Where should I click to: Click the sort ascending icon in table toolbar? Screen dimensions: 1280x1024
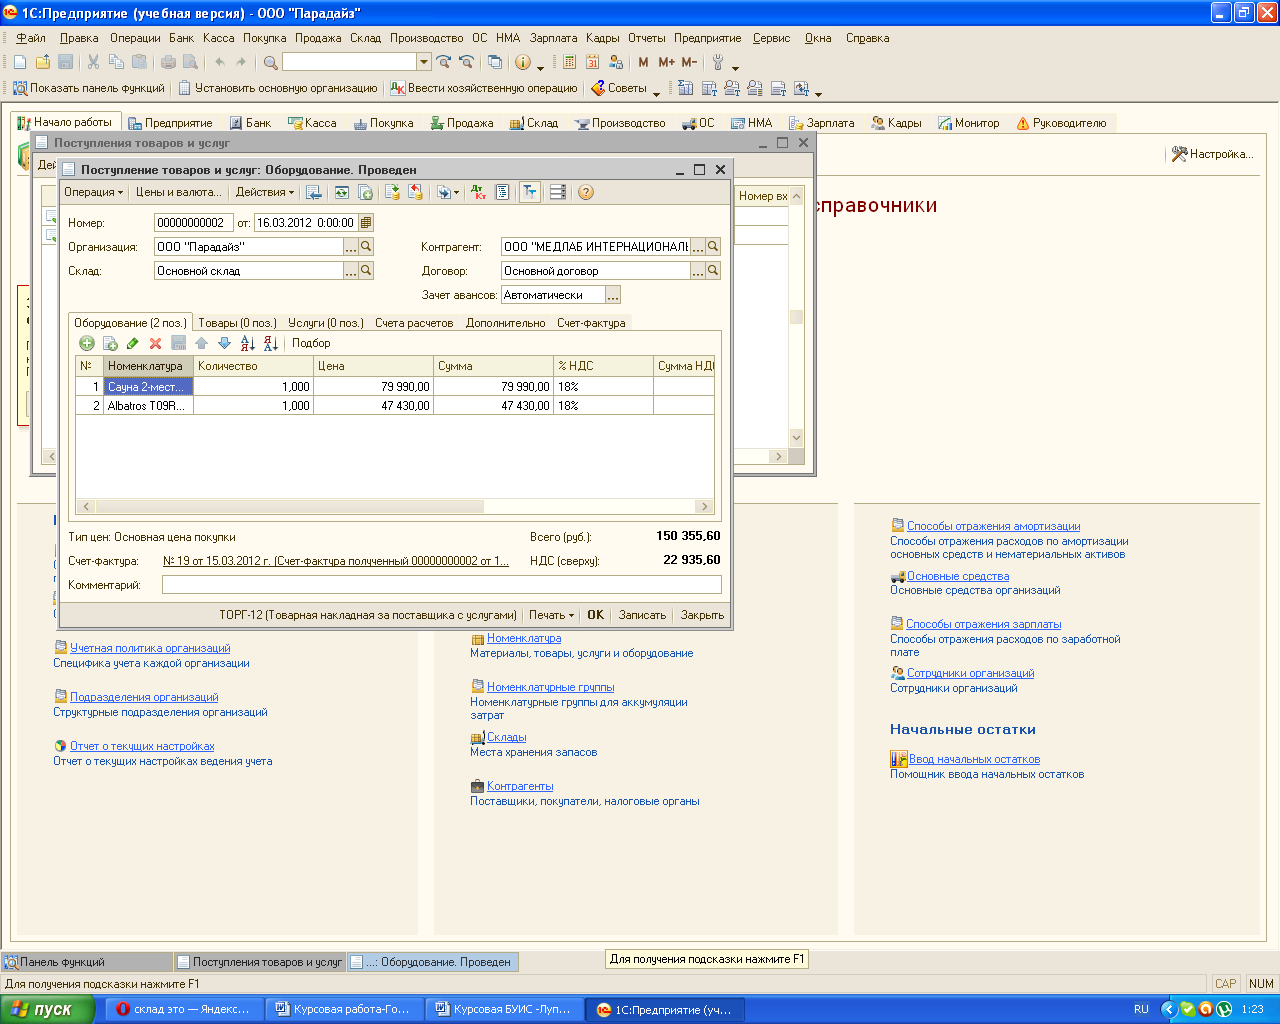(247, 343)
